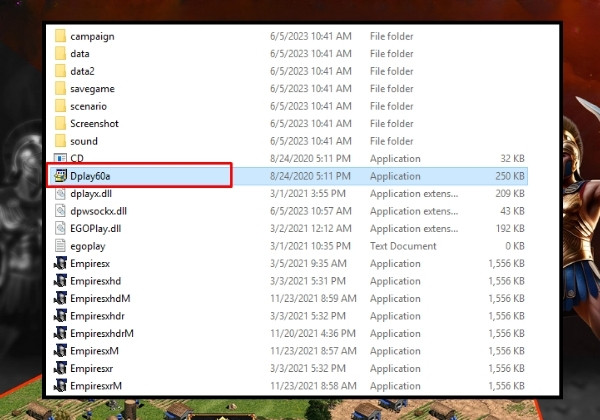The width and height of the screenshot is (600, 420).
Task: Click the file name 'campaign'
Action: (92, 37)
